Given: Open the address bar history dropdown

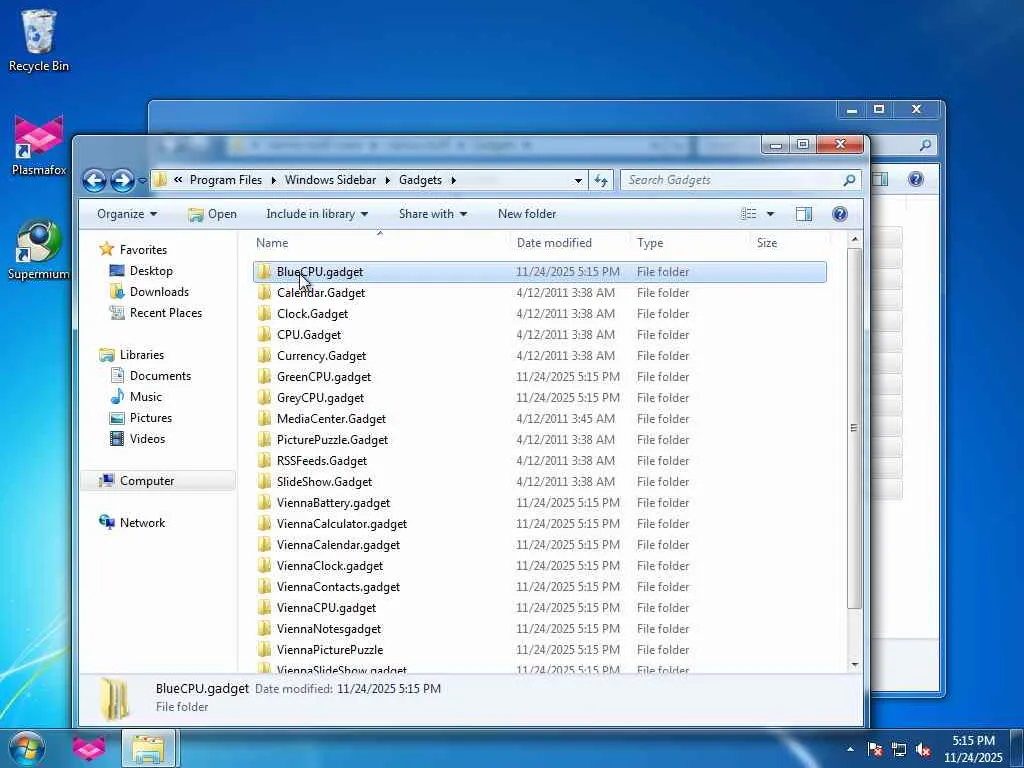Looking at the screenshot, I should 578,180.
